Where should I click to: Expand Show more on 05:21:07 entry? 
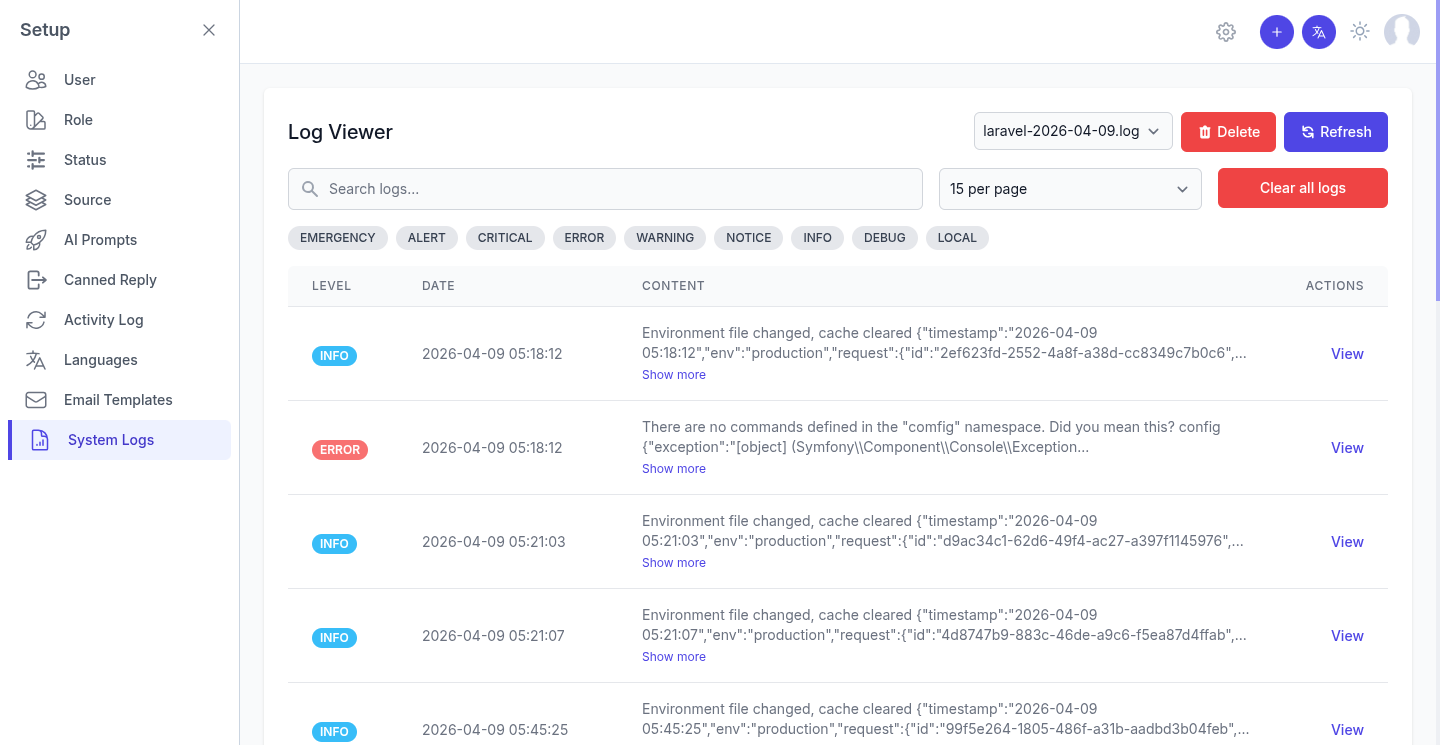pos(674,657)
